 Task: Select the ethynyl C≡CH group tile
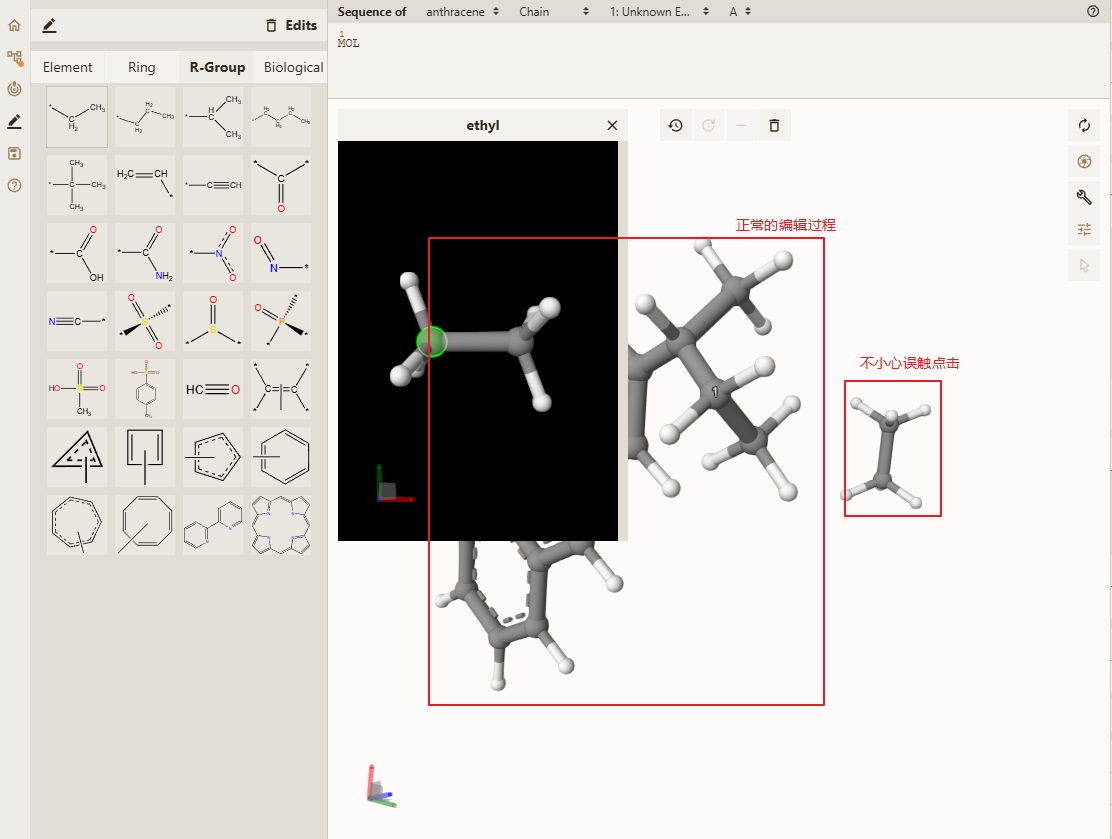coord(213,185)
